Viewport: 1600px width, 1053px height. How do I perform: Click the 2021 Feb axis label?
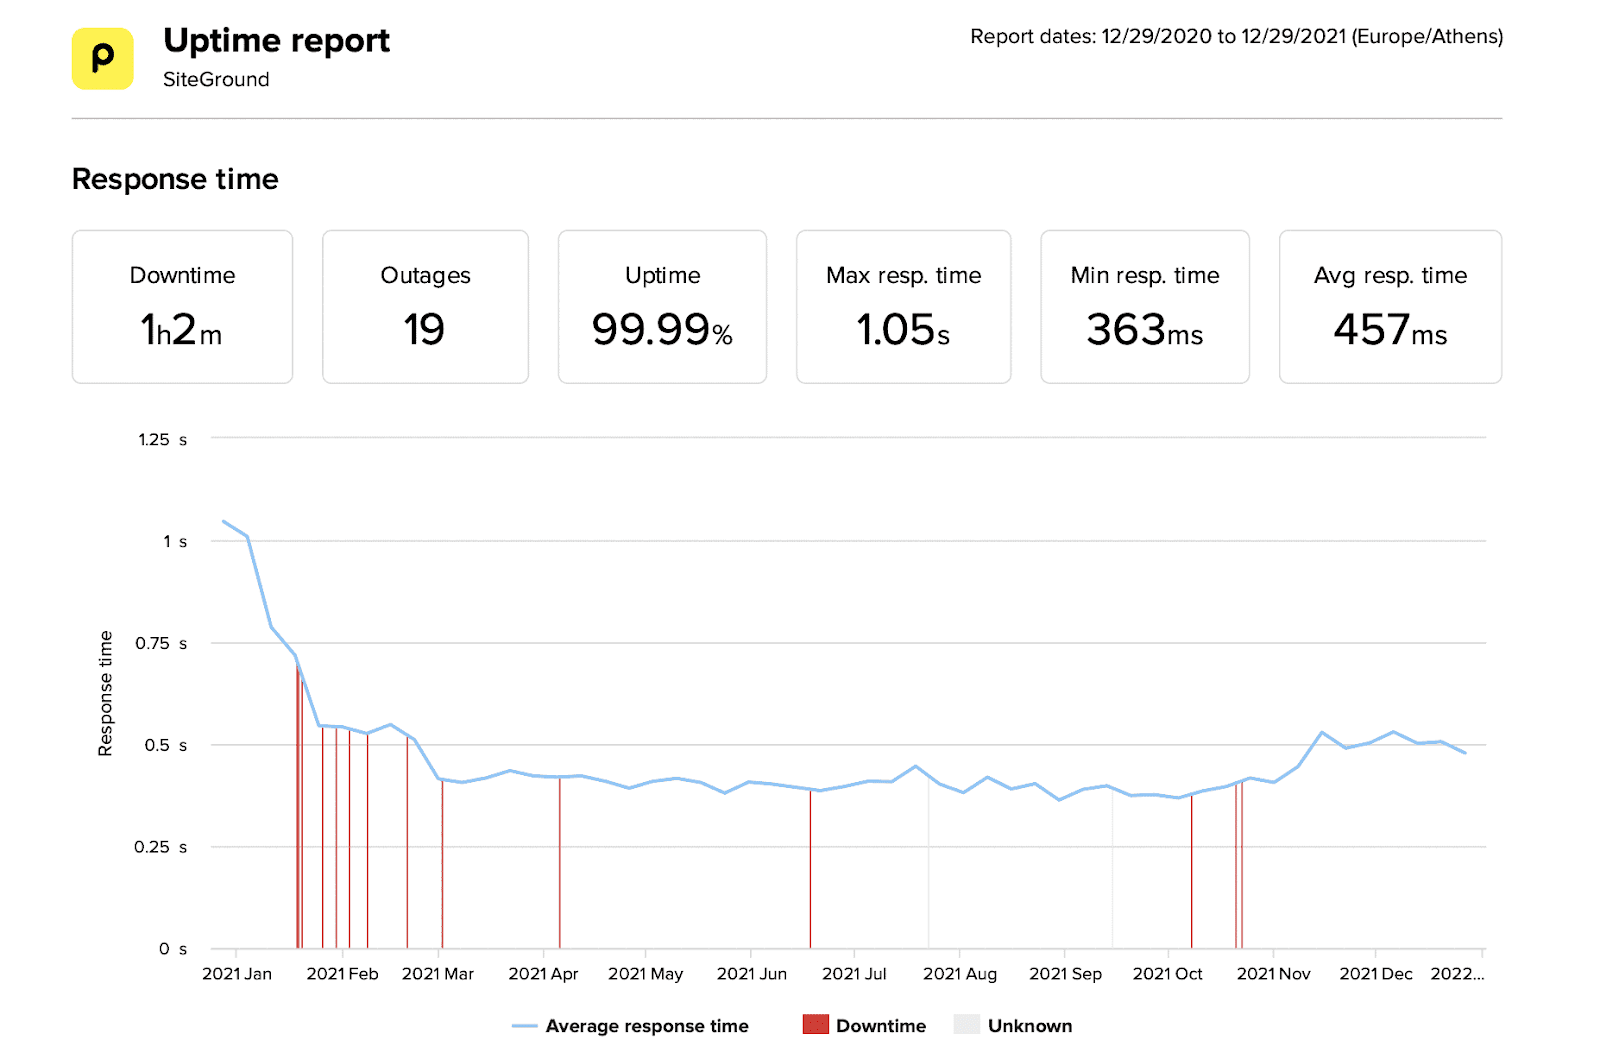click(342, 974)
